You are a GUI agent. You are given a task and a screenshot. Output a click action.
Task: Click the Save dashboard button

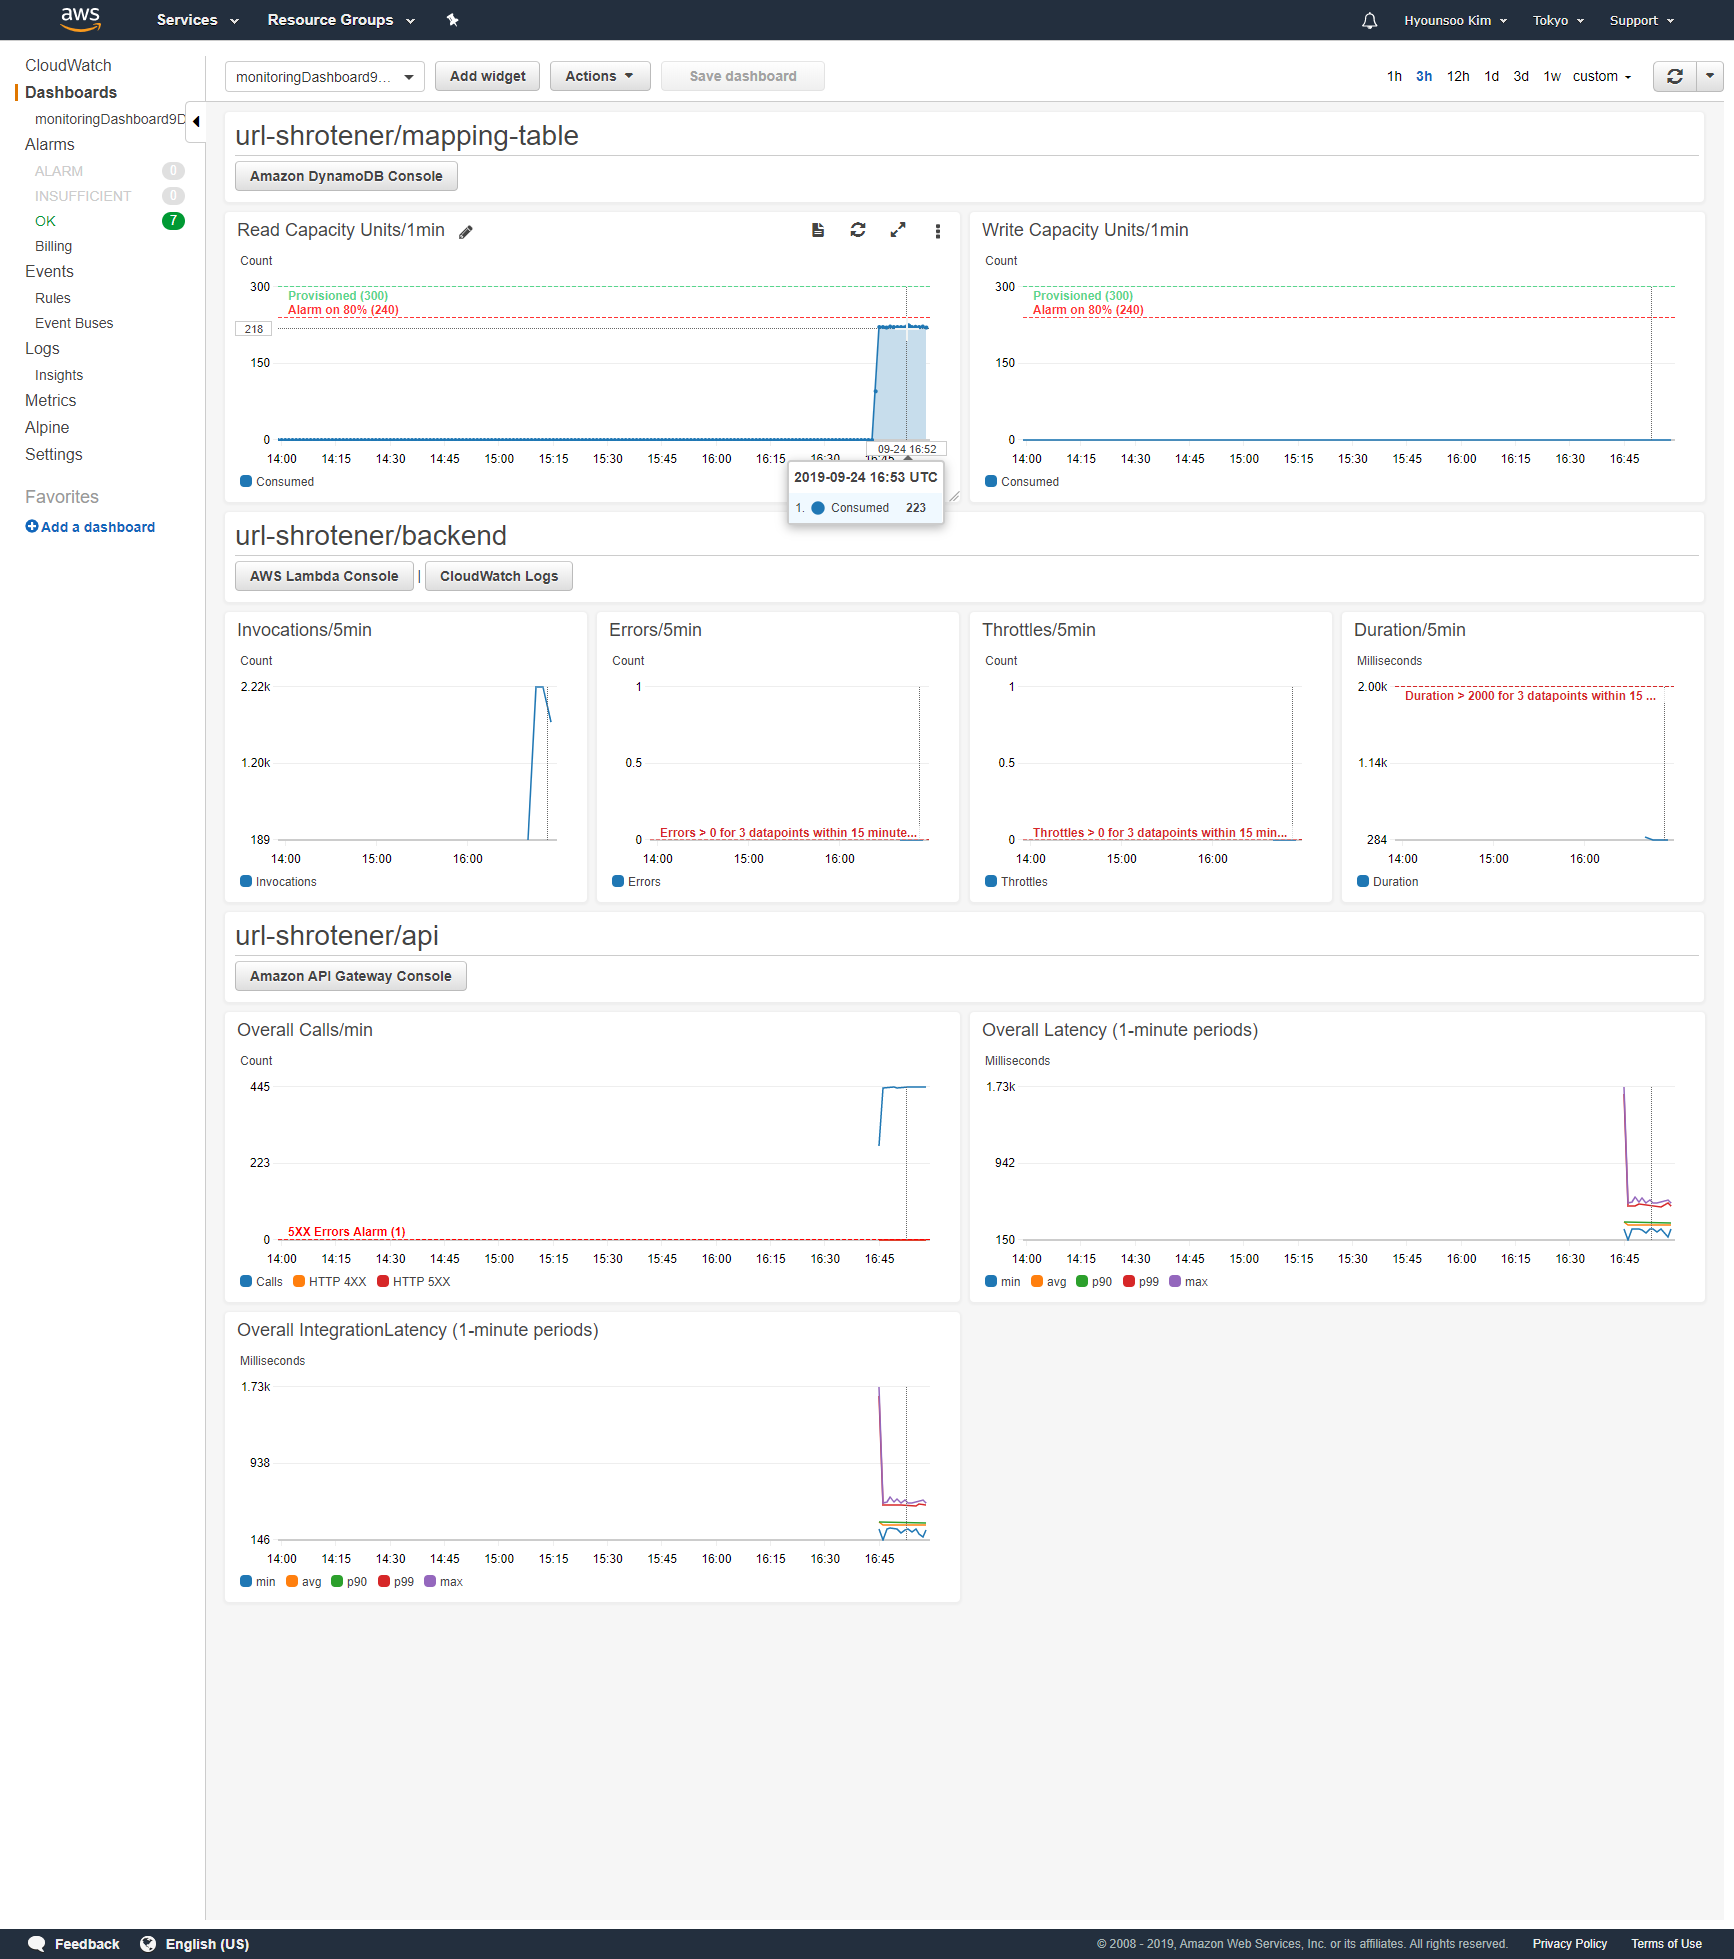click(x=743, y=76)
